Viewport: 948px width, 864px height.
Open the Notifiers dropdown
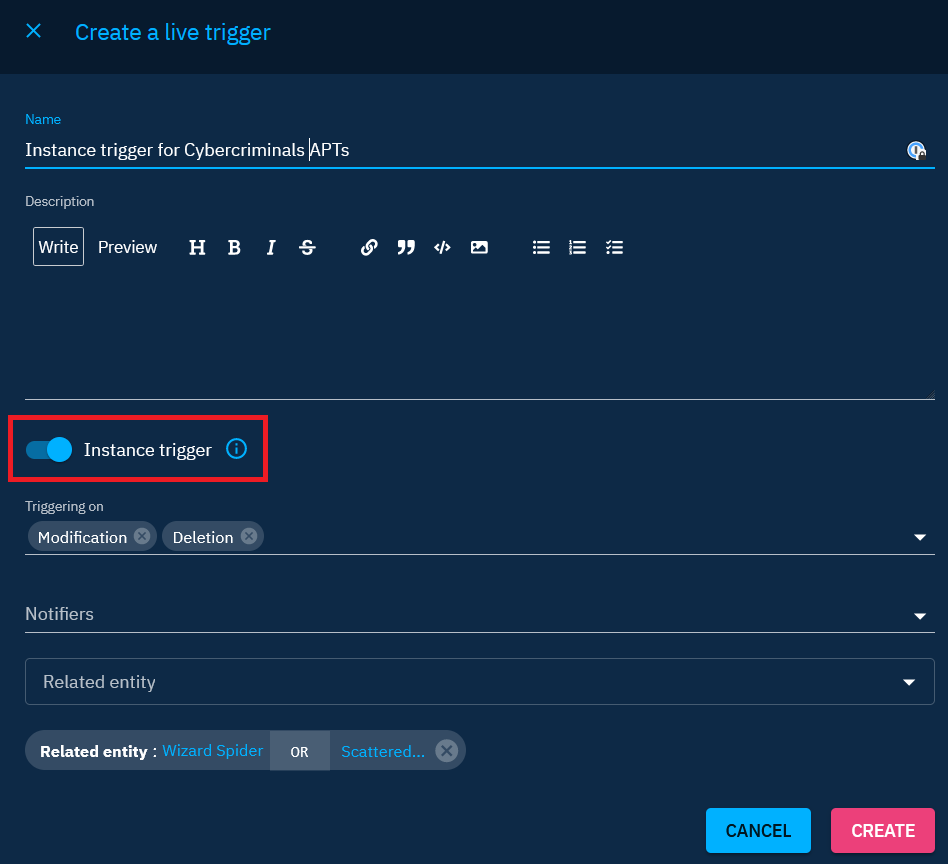920,615
